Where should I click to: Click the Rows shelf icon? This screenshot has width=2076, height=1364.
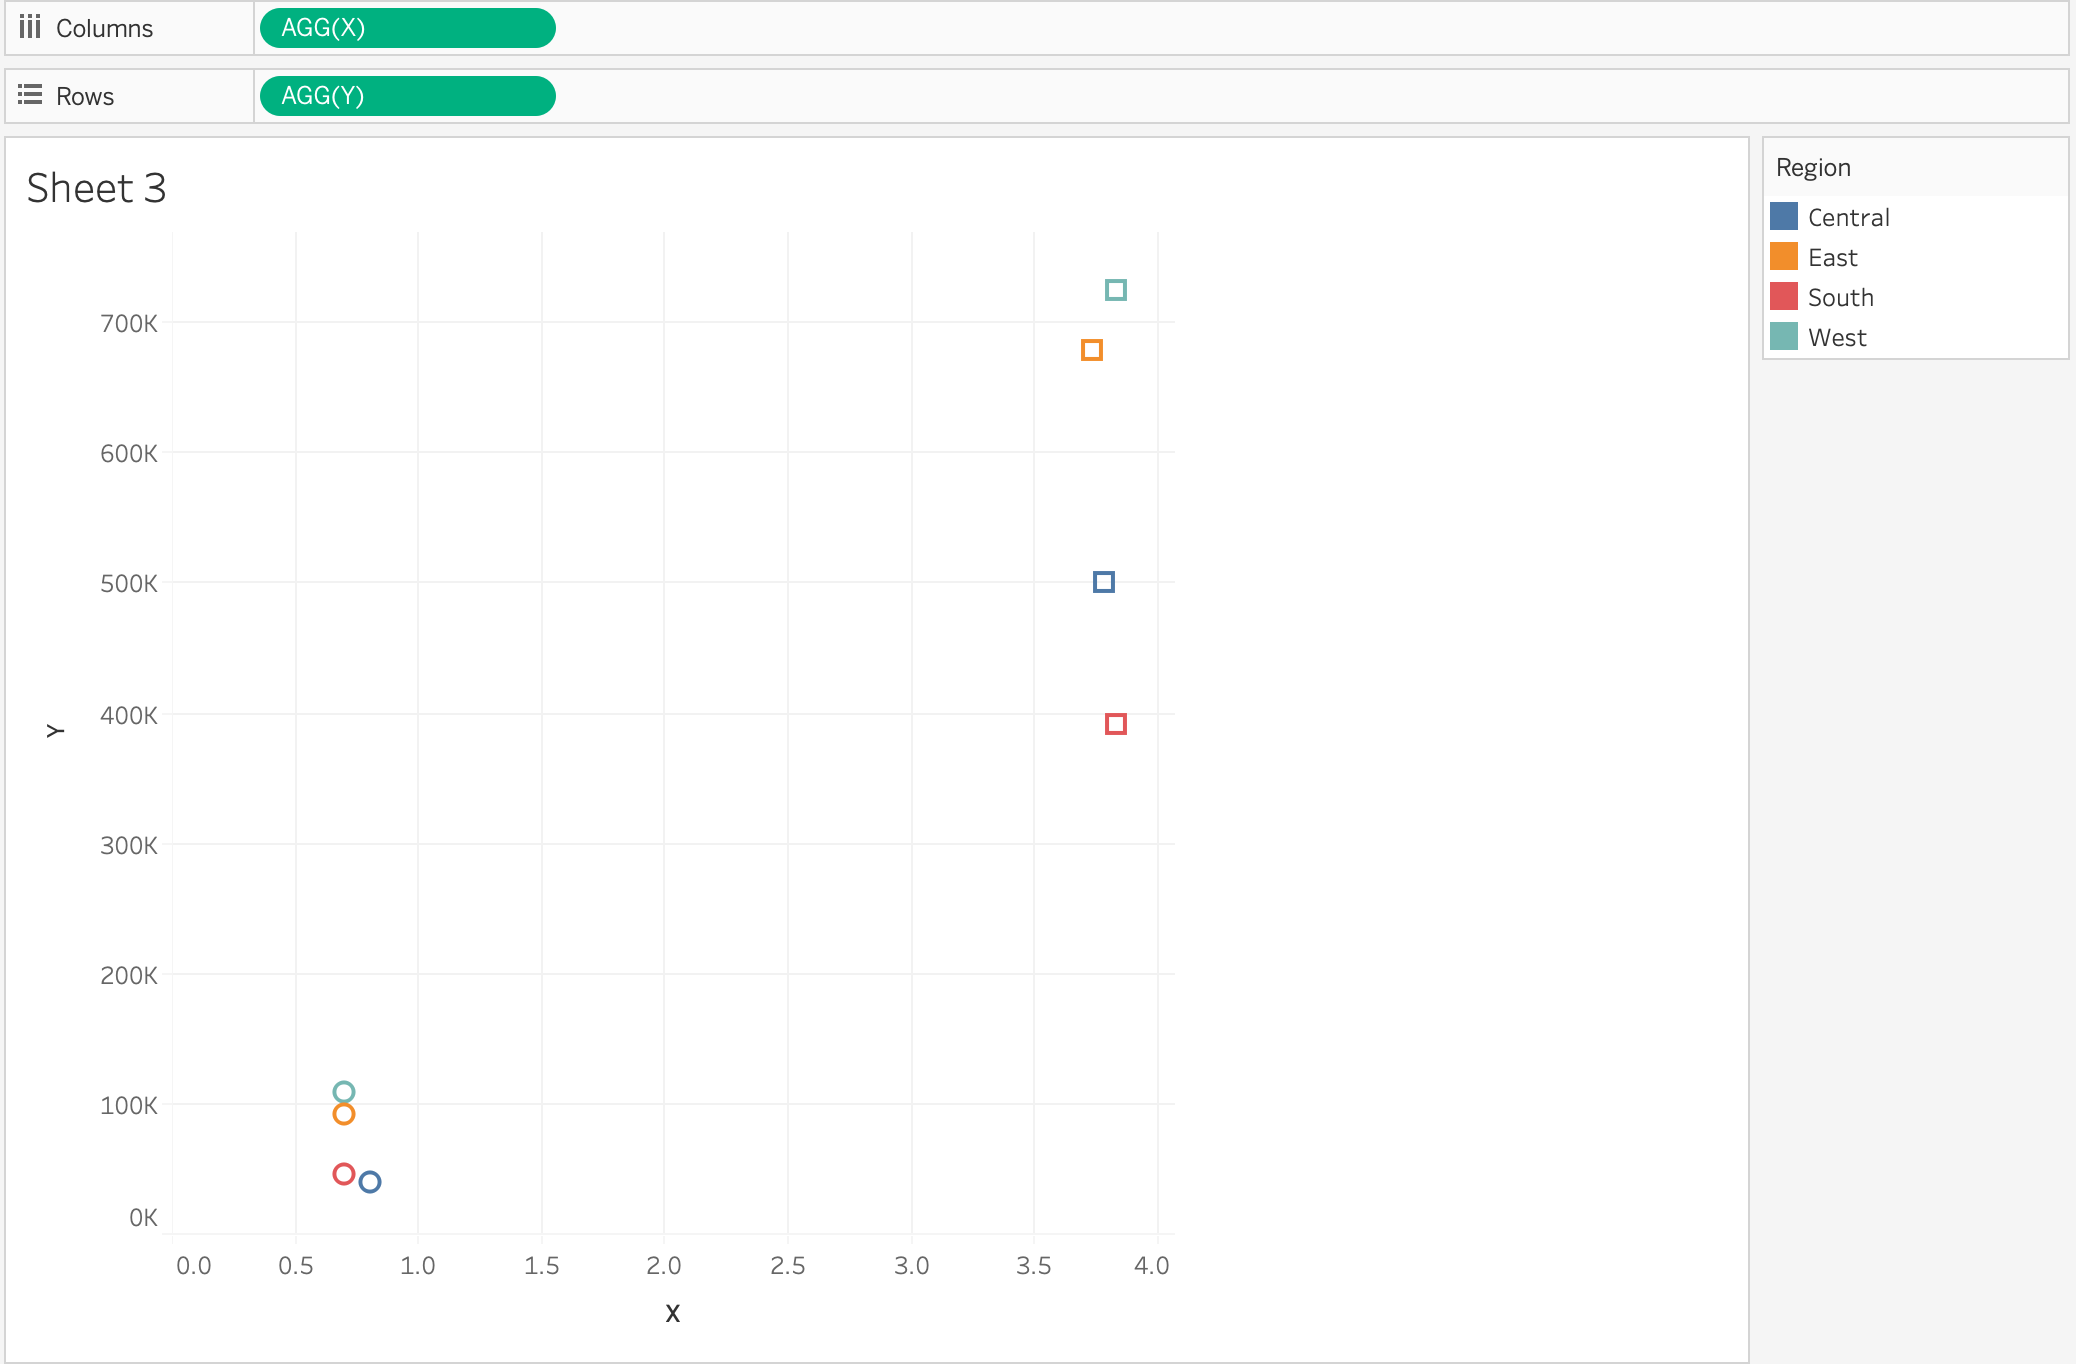coord(30,95)
